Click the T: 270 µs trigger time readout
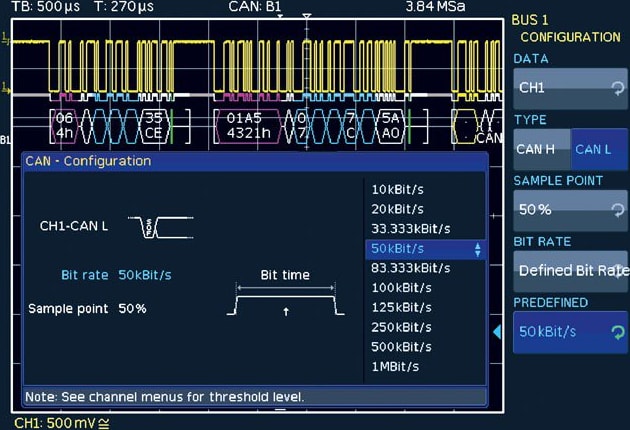630x430 pixels. (124, 6)
